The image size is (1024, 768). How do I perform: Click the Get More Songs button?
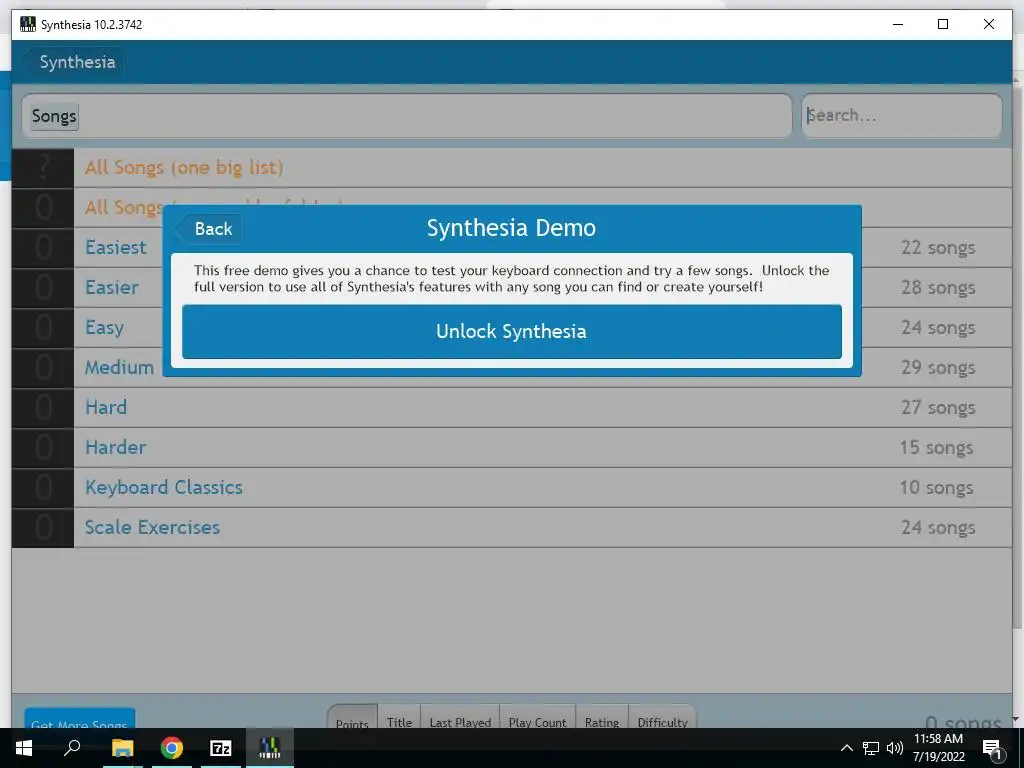(x=80, y=719)
